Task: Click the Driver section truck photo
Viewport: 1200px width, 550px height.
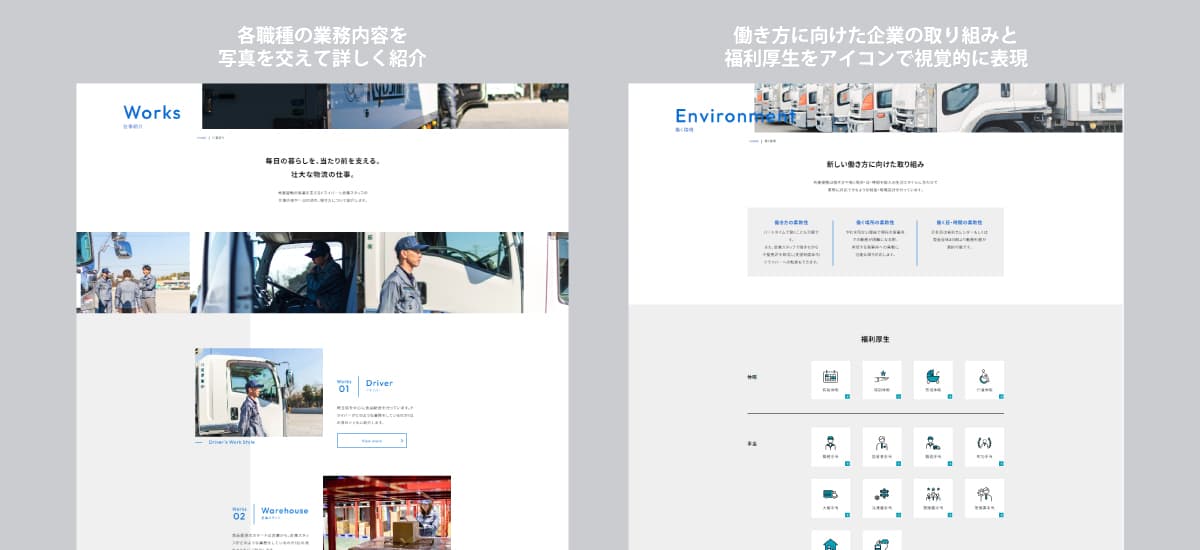Action: pyautogui.click(x=259, y=391)
